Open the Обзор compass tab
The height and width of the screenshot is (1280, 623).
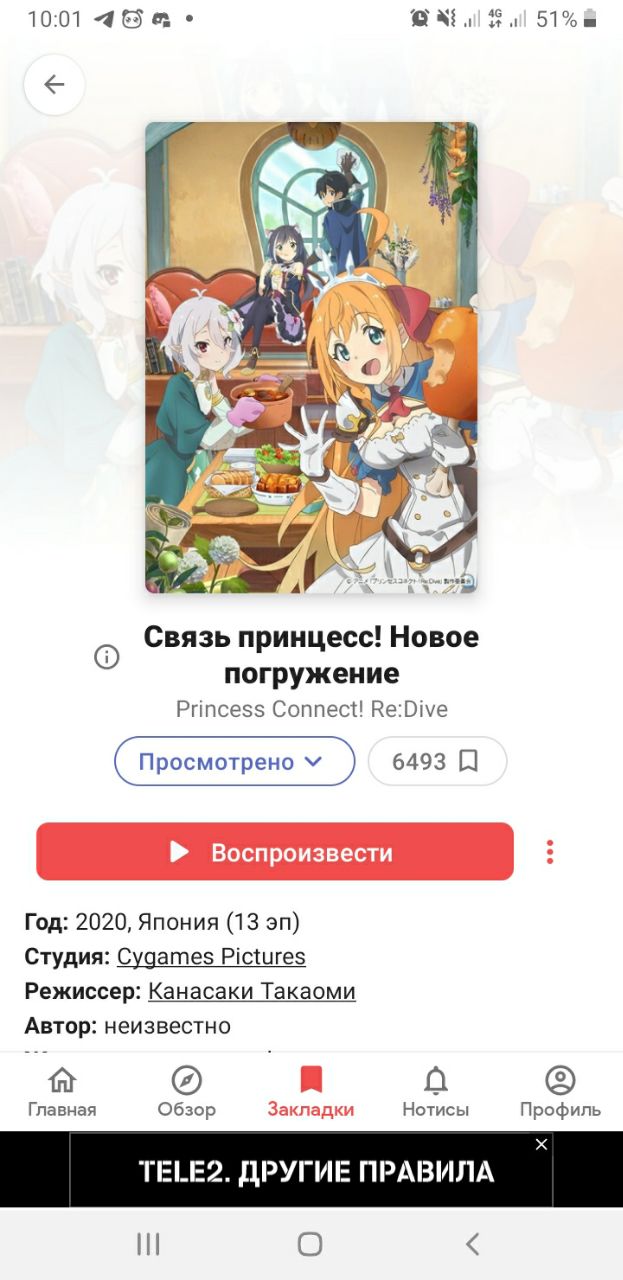(x=186, y=1091)
